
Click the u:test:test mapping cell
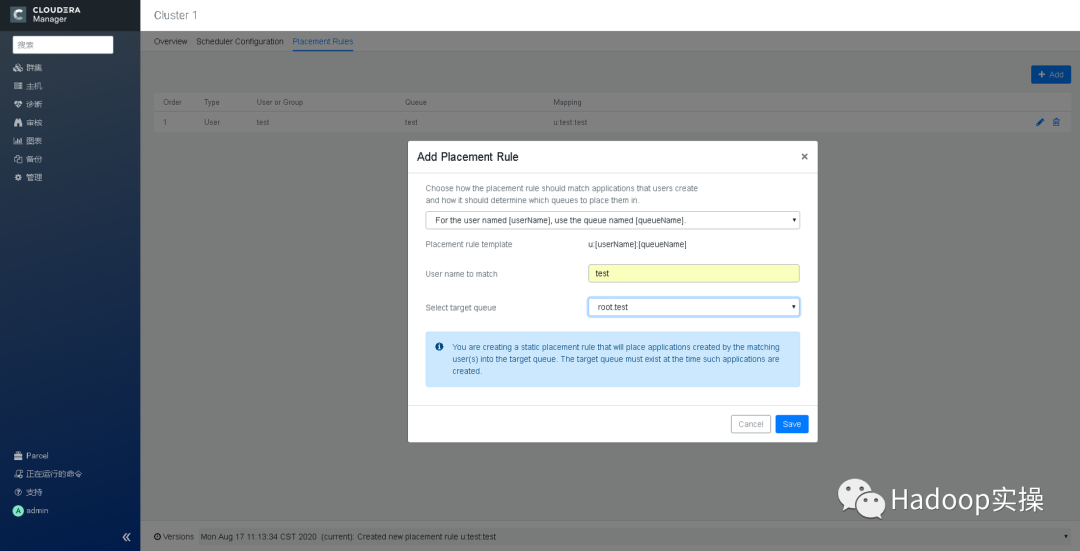tap(570, 123)
